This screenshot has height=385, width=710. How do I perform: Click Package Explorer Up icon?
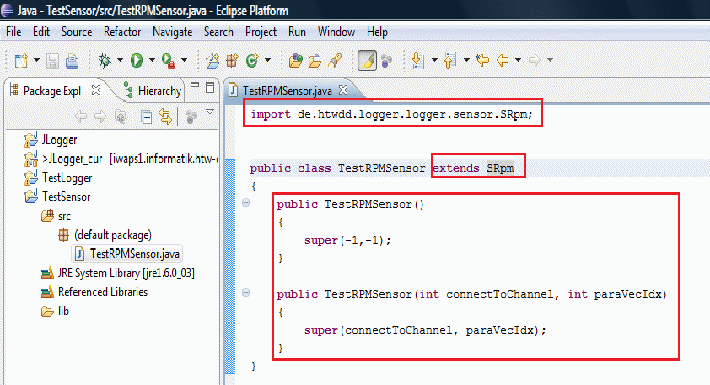pos(120,117)
